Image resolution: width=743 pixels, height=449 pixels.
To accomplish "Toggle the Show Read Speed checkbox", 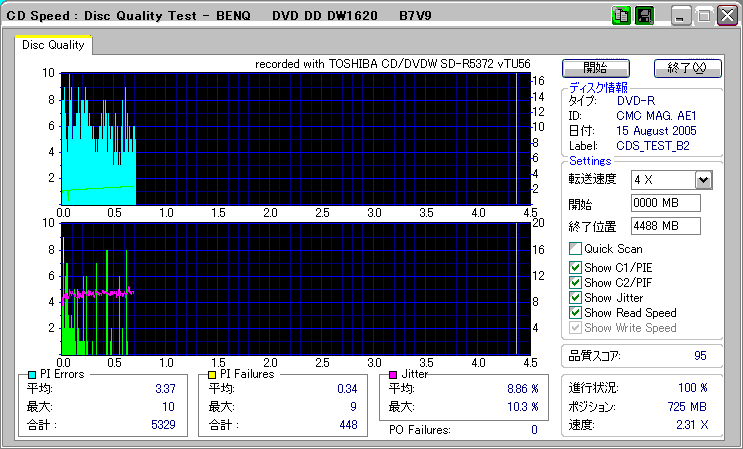I will (575, 313).
